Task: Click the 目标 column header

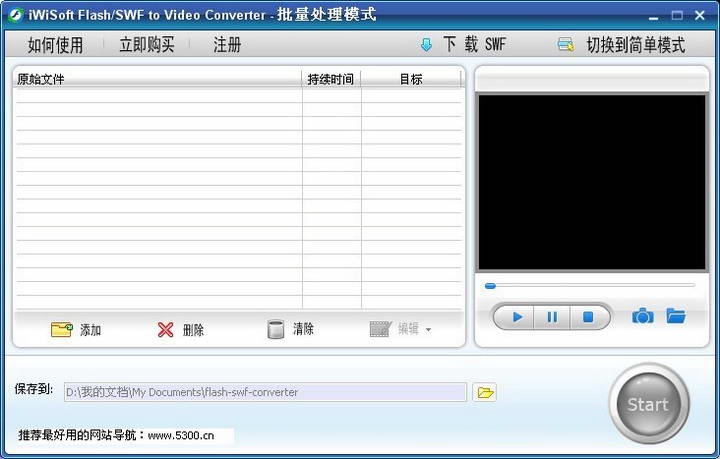Action: point(411,79)
